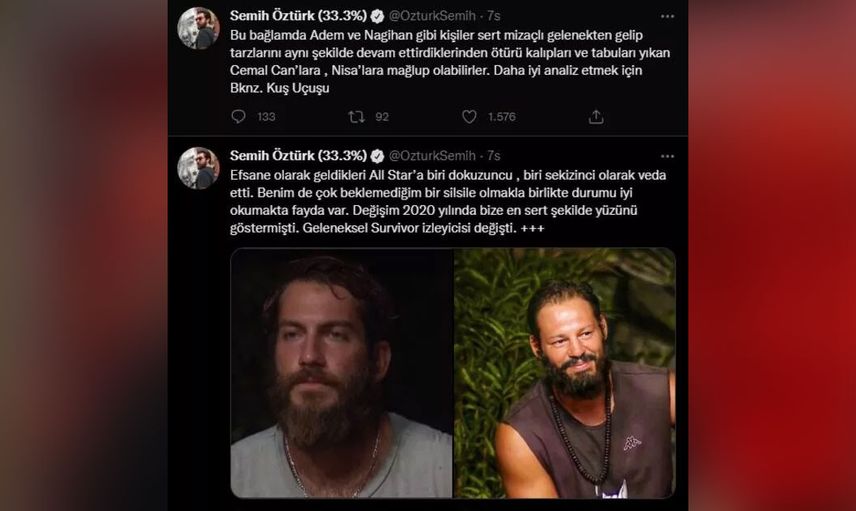This screenshot has width=856, height=511.
Task: Open the three-dot menu of first tweet
Action: click(667, 16)
